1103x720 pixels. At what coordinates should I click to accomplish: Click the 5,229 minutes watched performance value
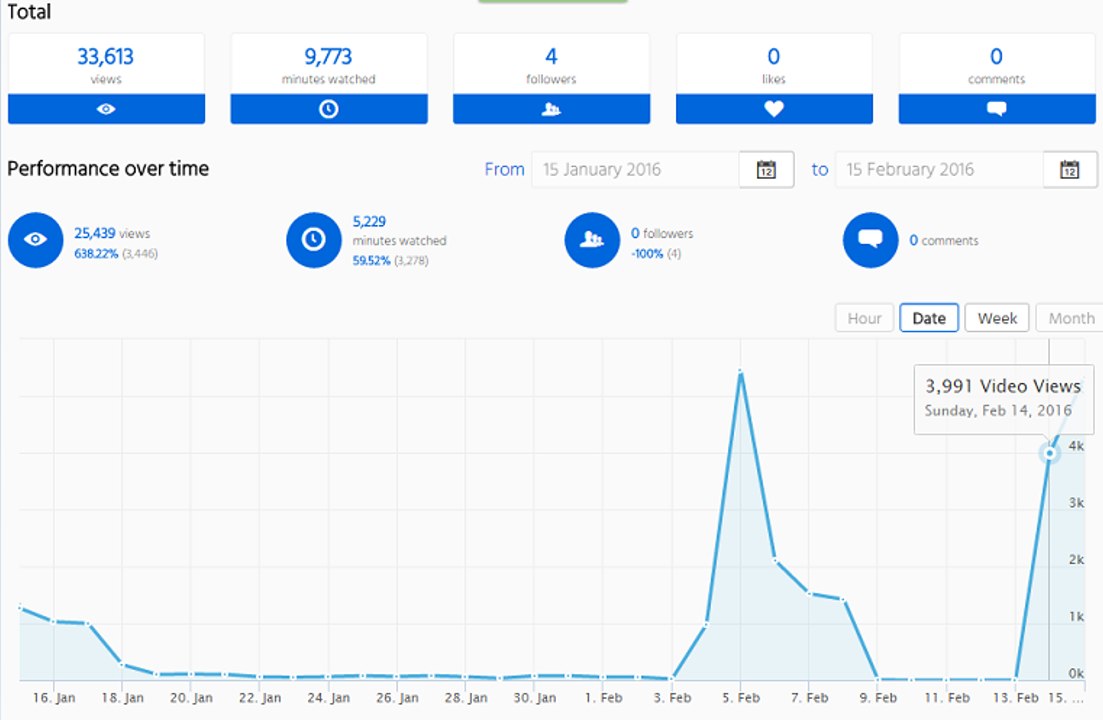[369, 221]
